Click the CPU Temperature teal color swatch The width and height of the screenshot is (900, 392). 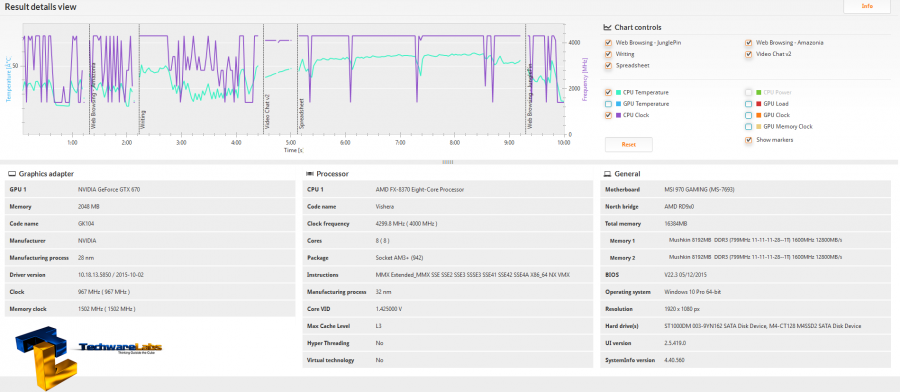[x=618, y=92]
